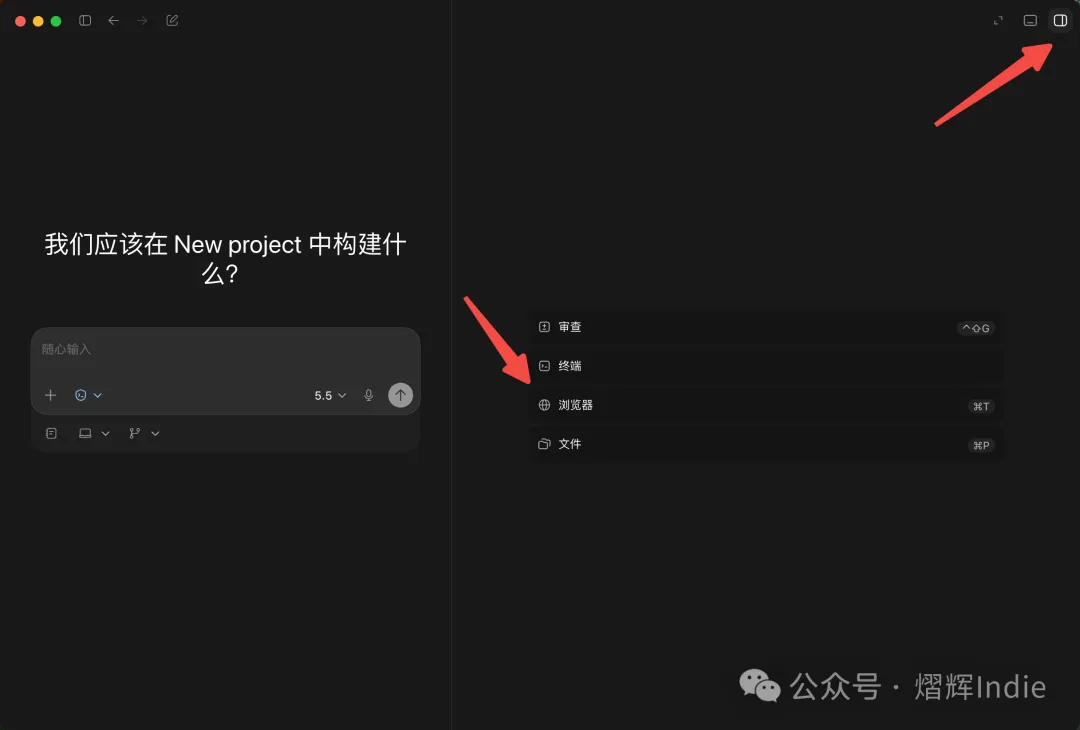
Task: Start a new thread with compose icon
Action: point(172,21)
